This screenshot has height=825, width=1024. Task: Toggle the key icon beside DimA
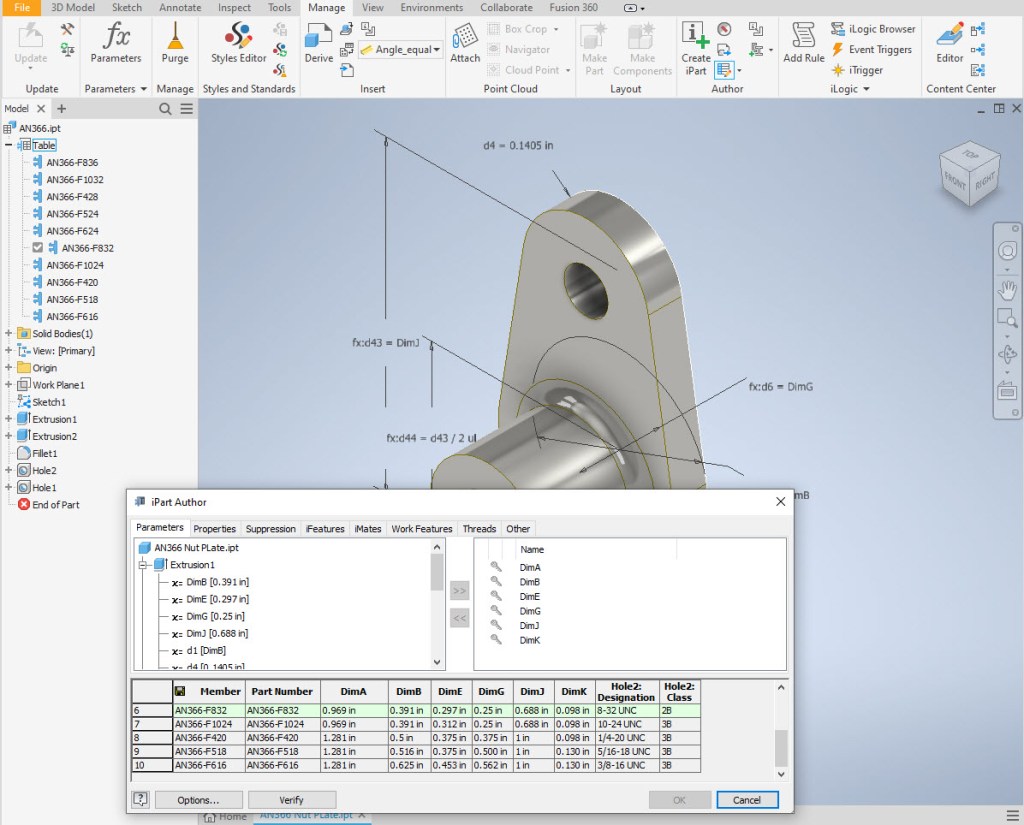tap(497, 566)
